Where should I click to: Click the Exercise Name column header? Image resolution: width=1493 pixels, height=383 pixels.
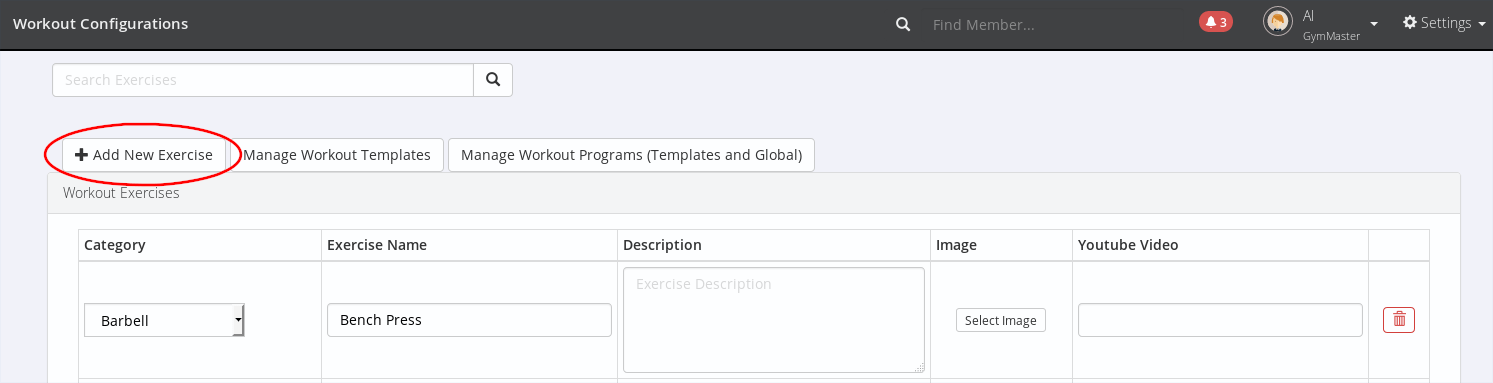377,245
